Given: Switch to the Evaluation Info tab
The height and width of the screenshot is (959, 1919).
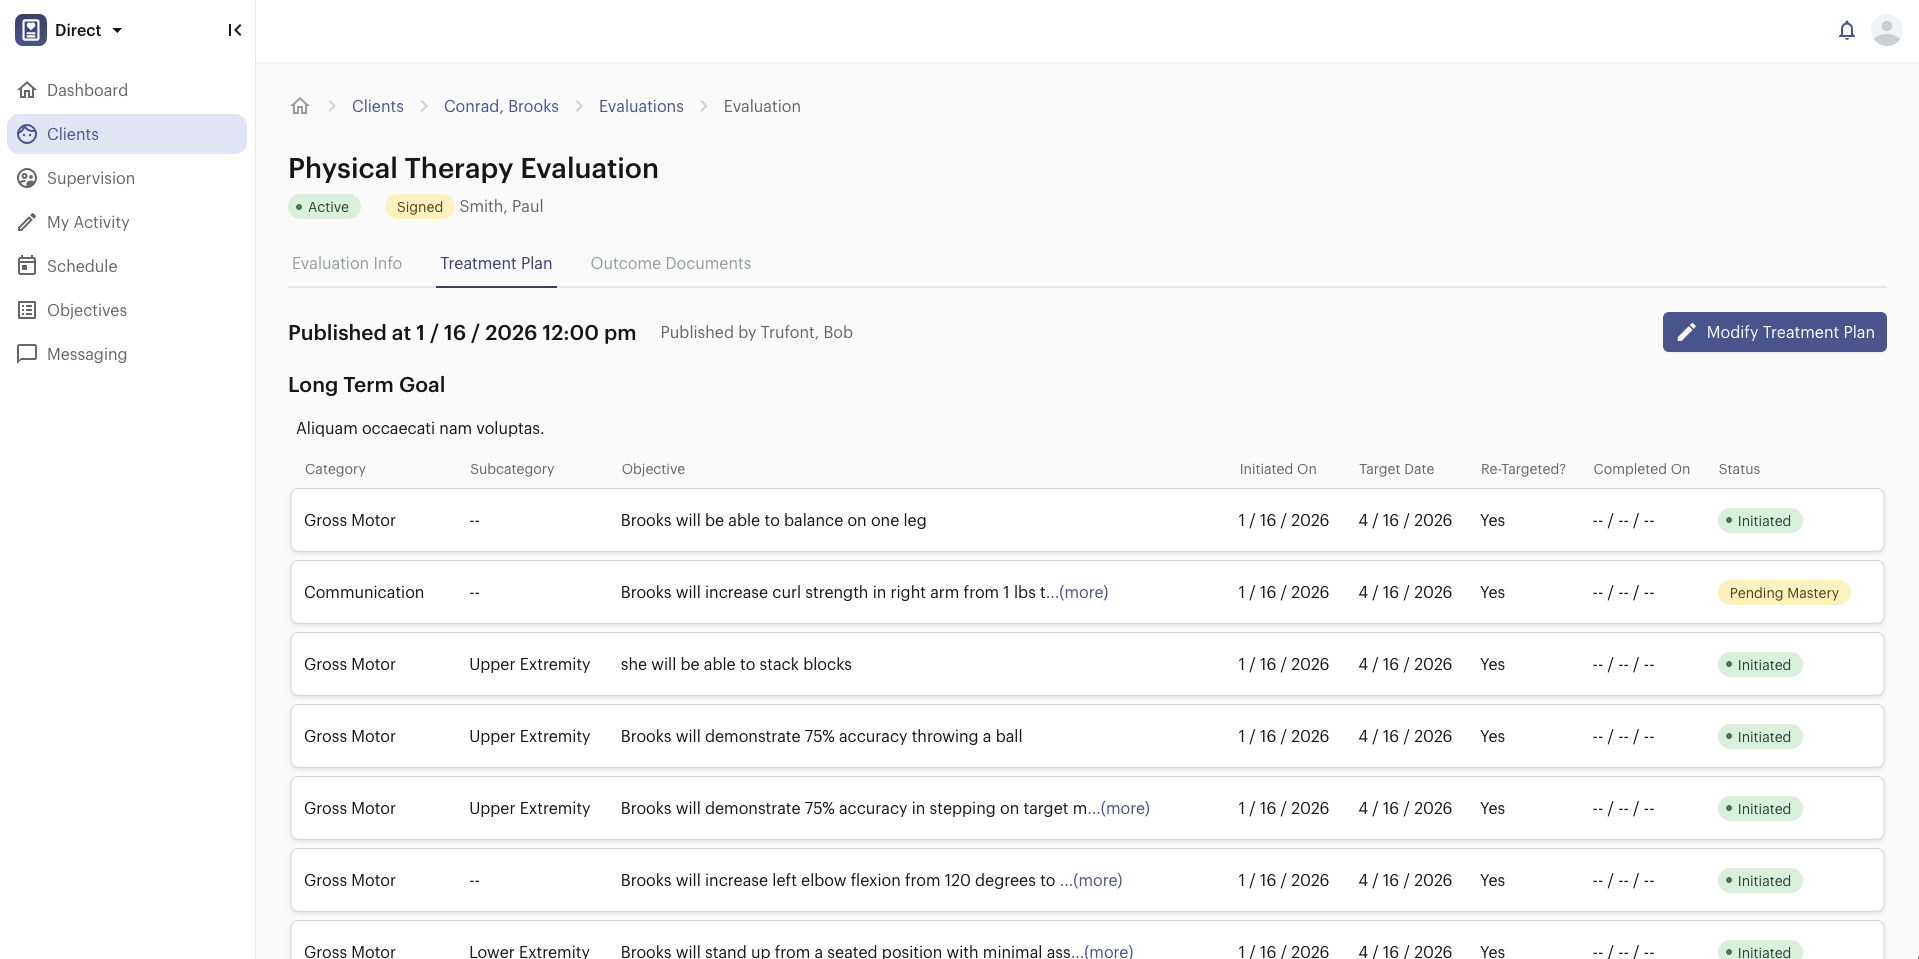Looking at the screenshot, I should tap(347, 263).
